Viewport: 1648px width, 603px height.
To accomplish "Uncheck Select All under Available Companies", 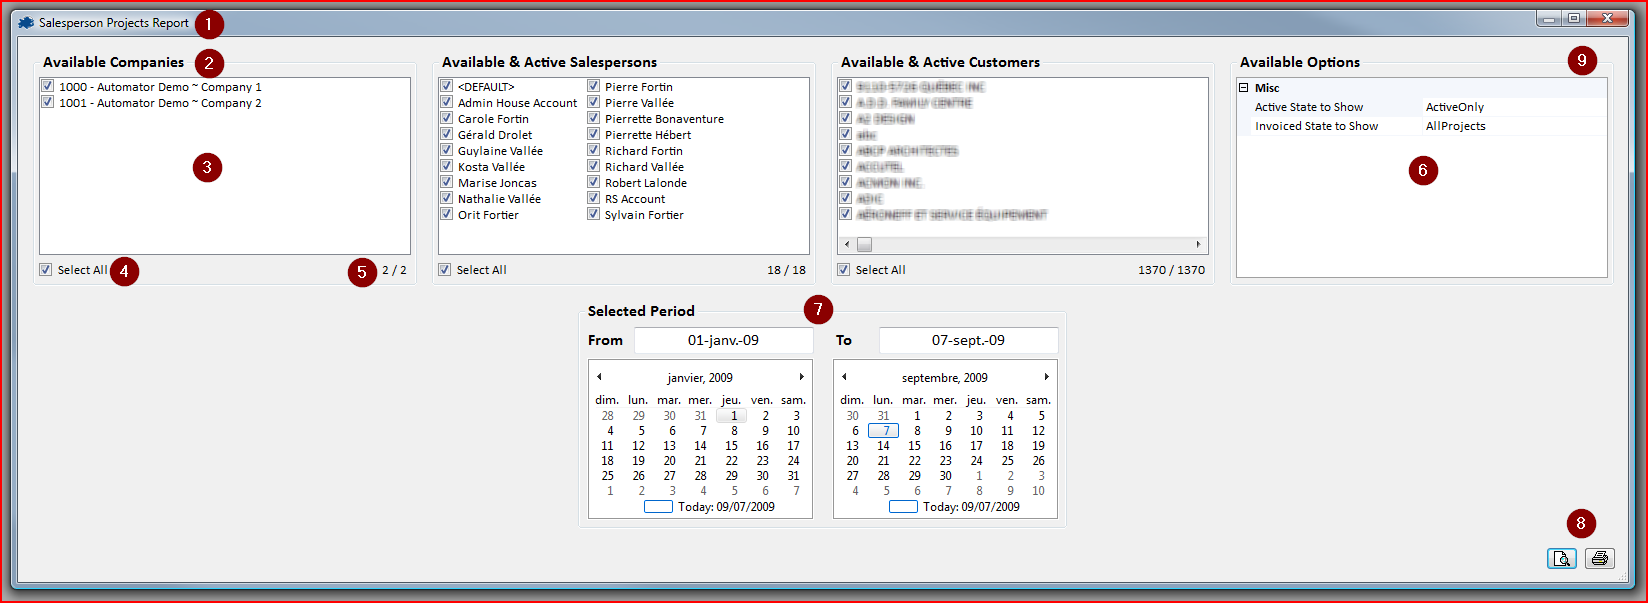I will [x=46, y=270].
